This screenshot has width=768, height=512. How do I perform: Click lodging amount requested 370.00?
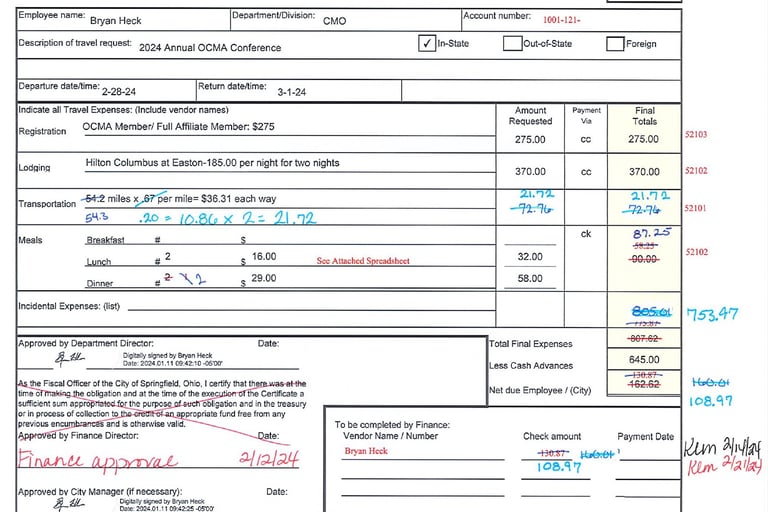(530, 171)
